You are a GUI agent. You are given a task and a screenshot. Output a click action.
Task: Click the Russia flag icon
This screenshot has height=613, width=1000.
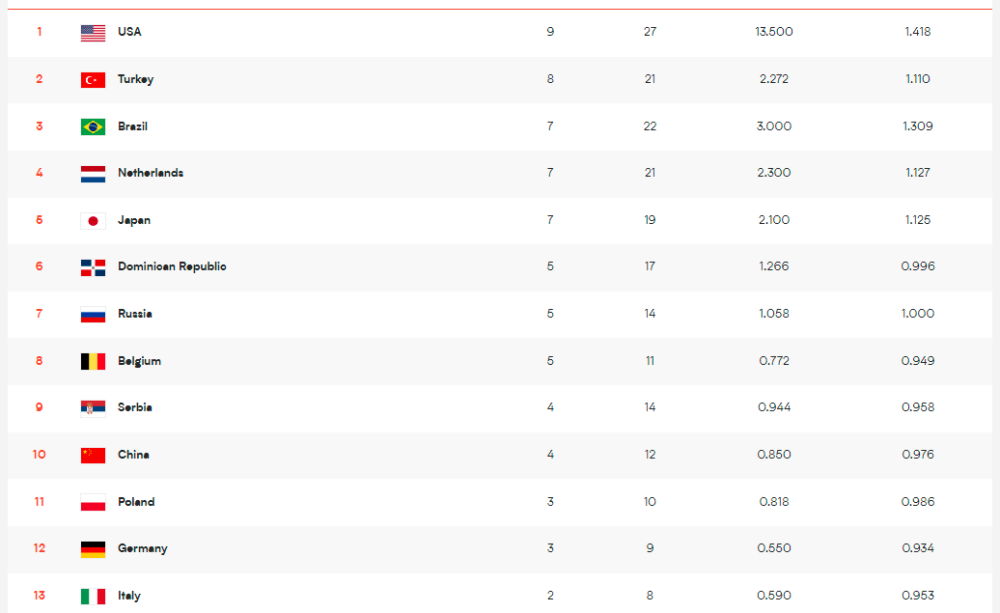tap(93, 315)
